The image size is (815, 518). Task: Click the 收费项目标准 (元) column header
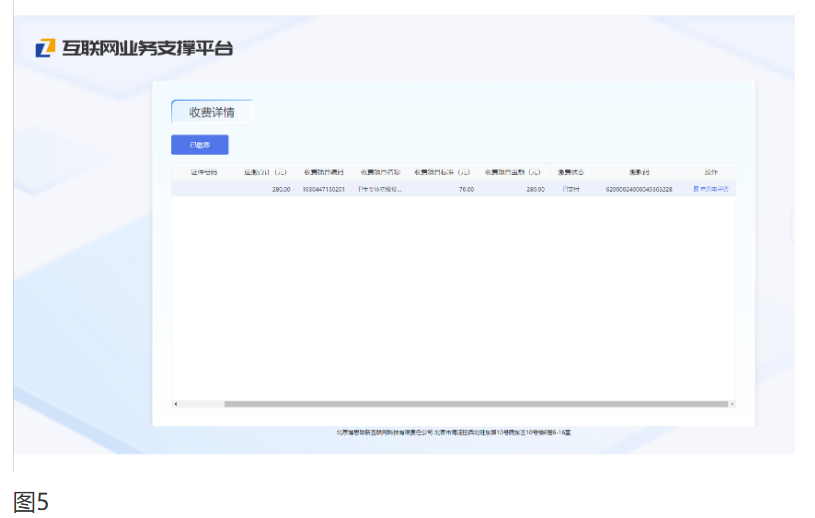(x=442, y=172)
